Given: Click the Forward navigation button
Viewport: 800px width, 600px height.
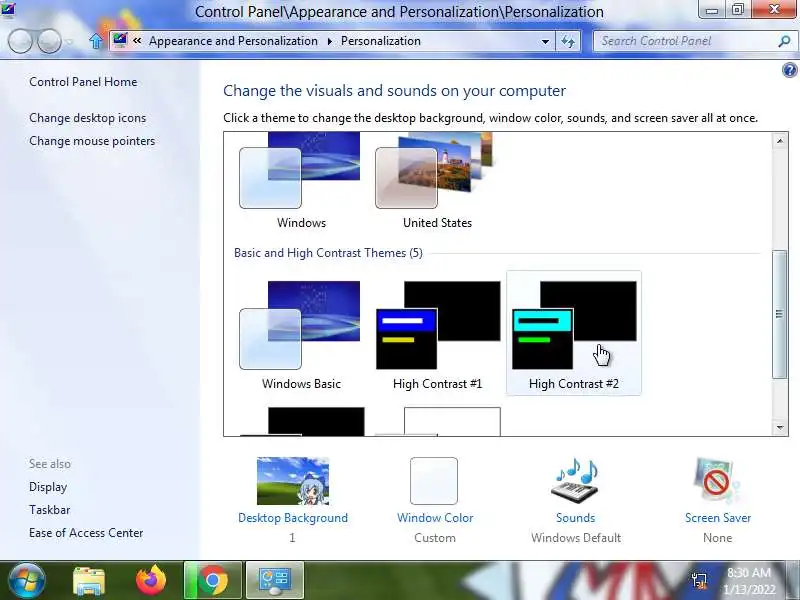Looking at the screenshot, I should click(49, 41).
